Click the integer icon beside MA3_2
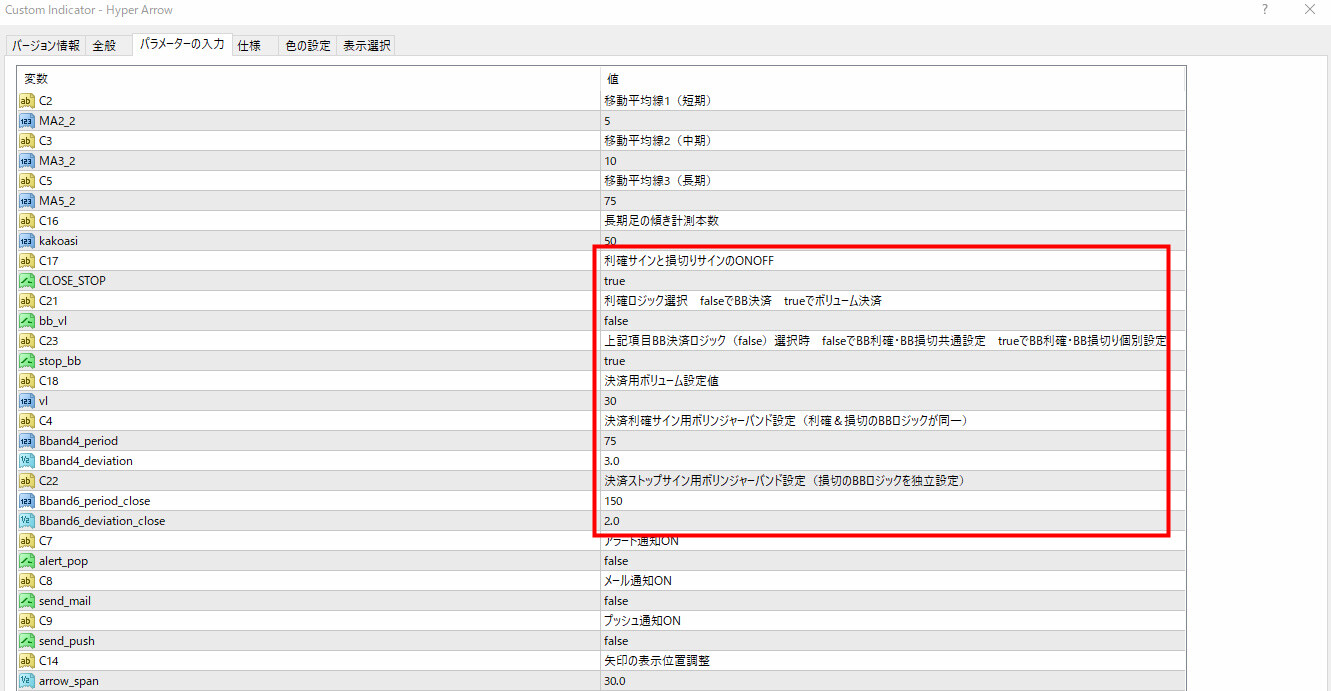Viewport: 1331px width, 691px height. point(27,160)
